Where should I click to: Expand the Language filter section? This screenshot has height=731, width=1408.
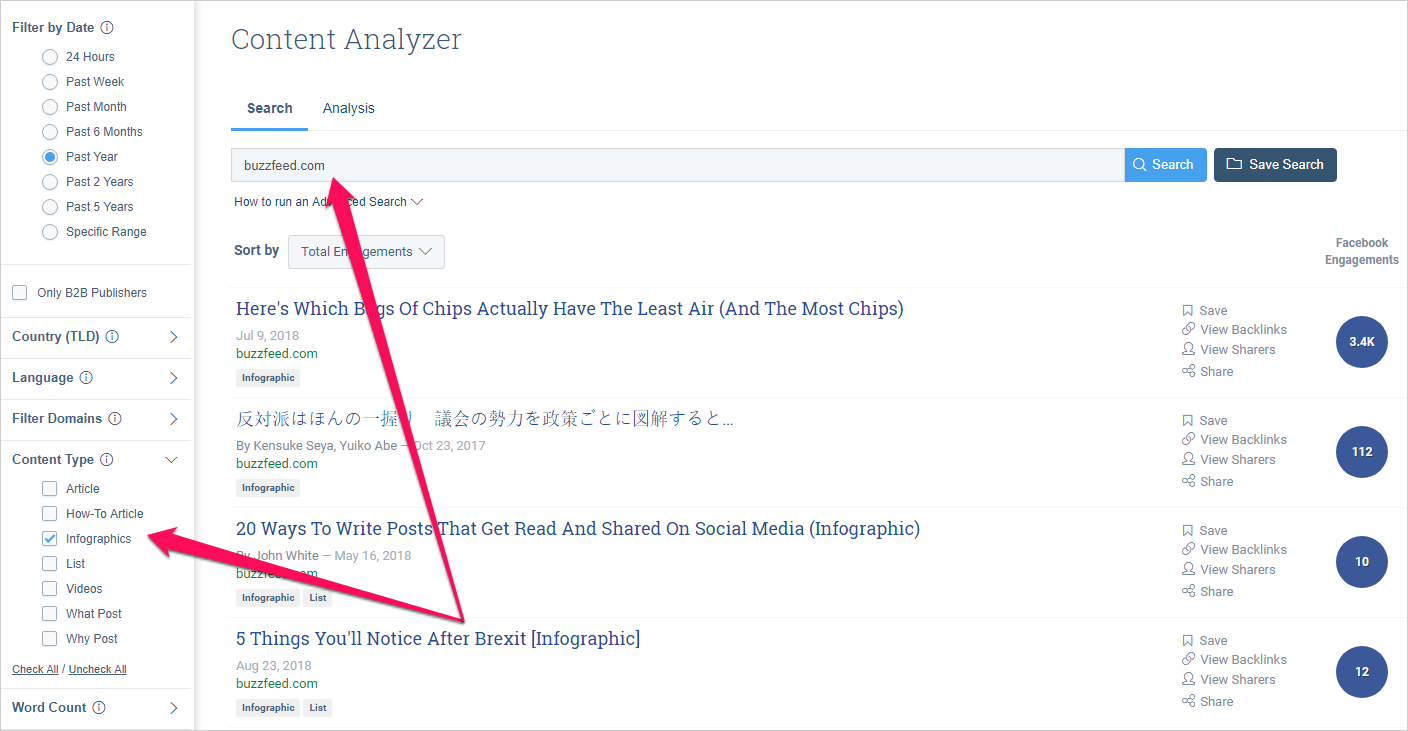pos(173,378)
